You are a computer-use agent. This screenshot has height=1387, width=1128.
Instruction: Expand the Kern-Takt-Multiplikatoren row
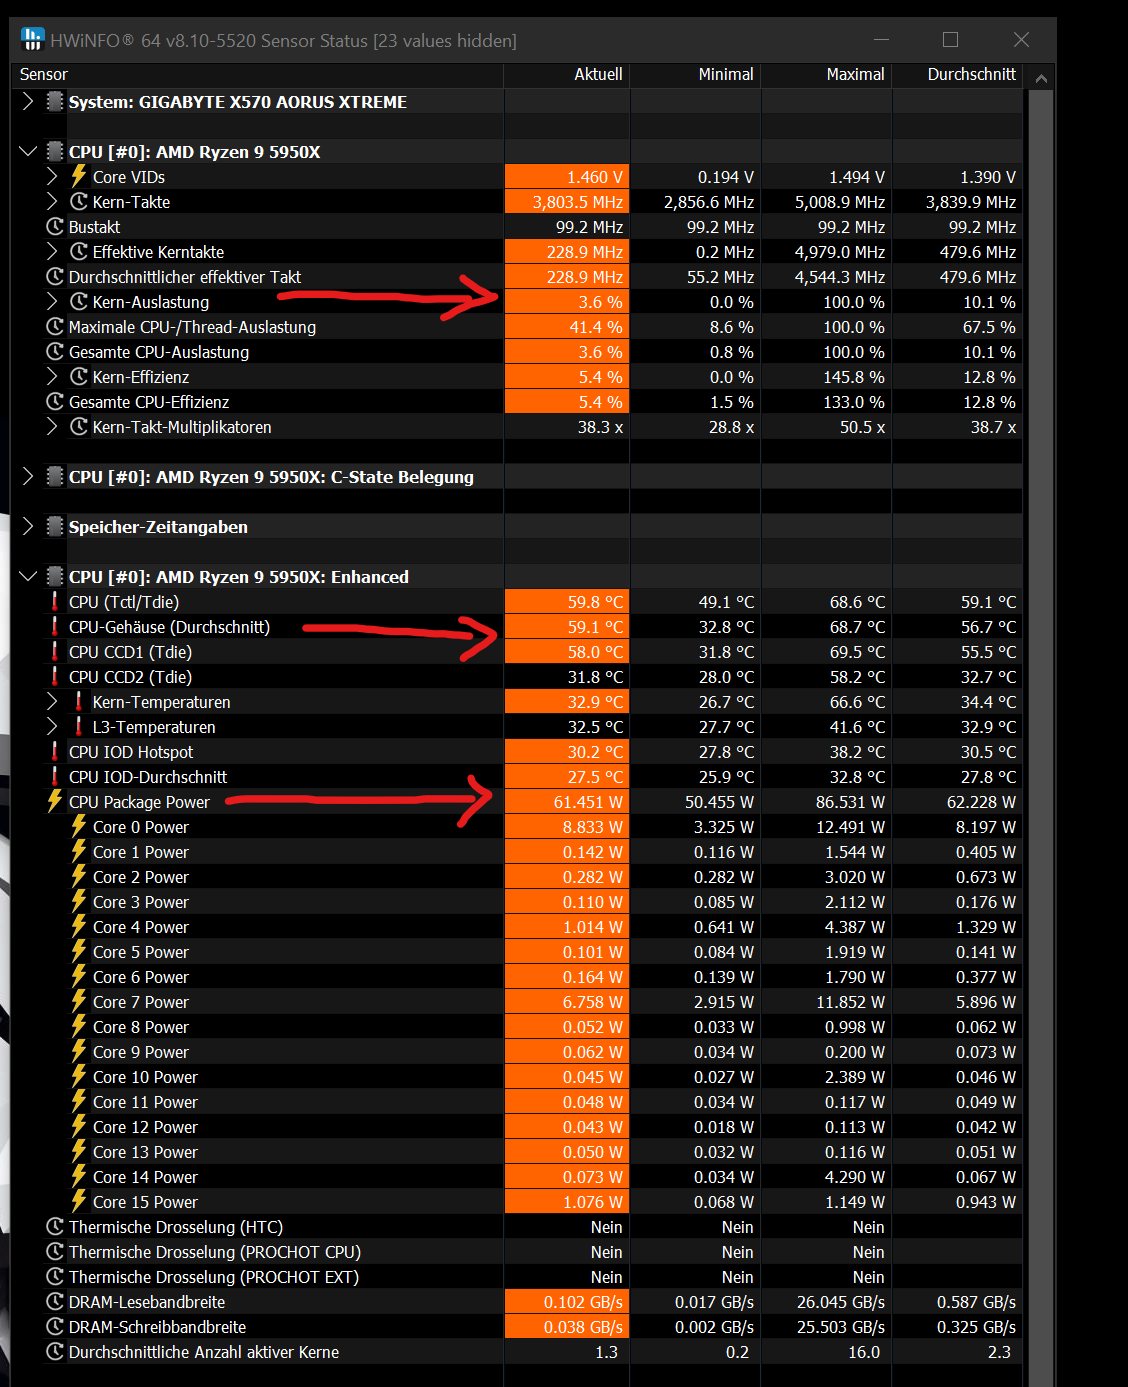click(52, 427)
